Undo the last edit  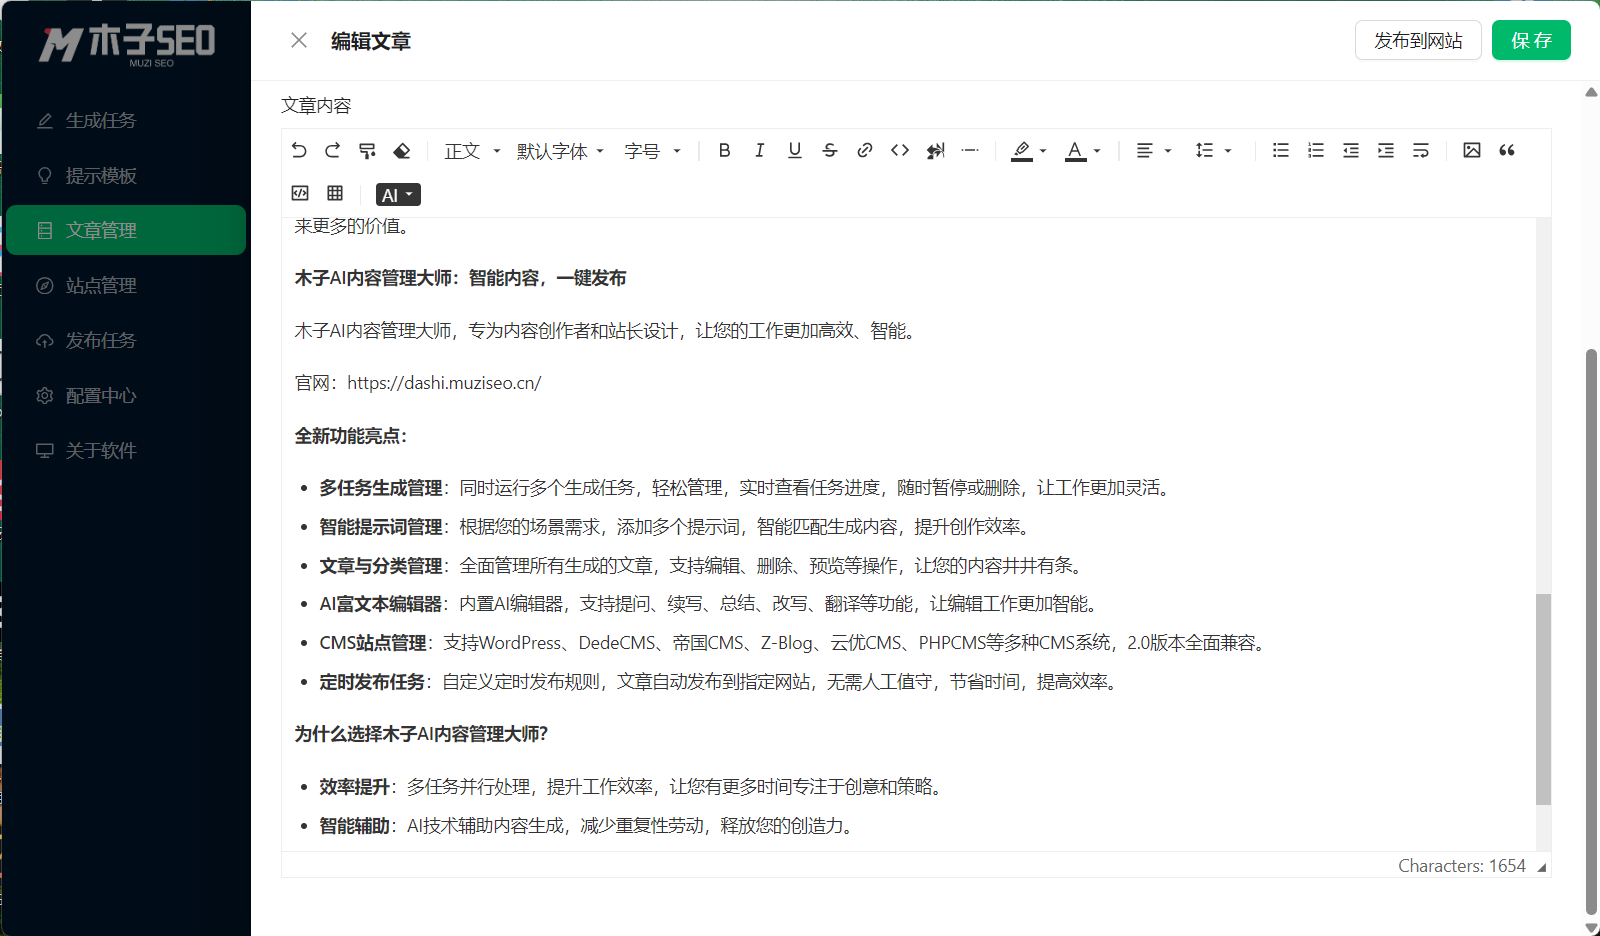299,150
